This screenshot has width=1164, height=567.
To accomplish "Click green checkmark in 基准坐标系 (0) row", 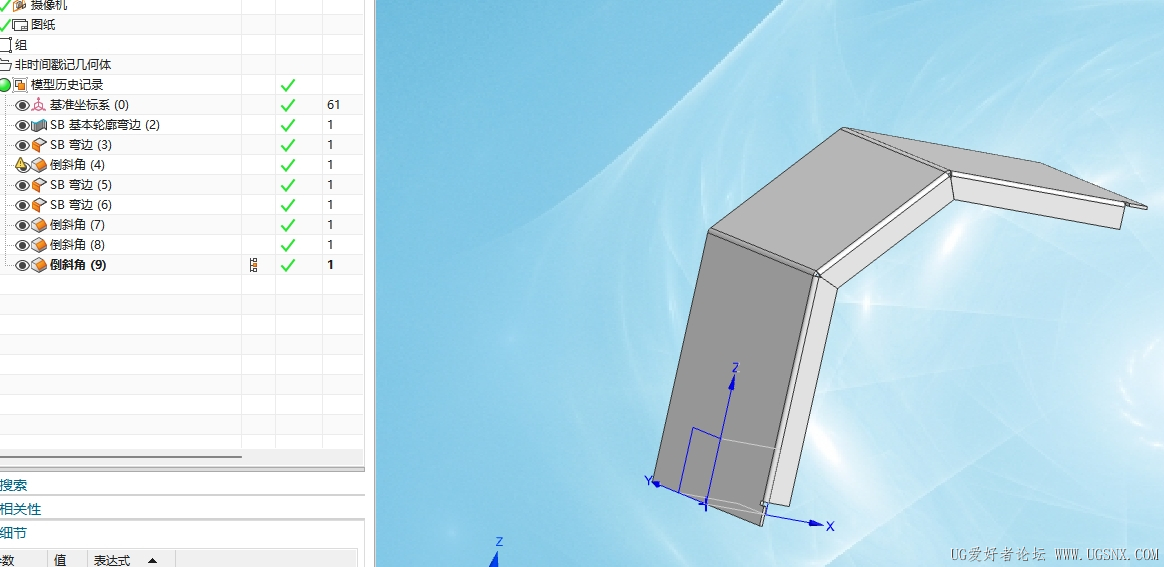I will click(x=288, y=105).
